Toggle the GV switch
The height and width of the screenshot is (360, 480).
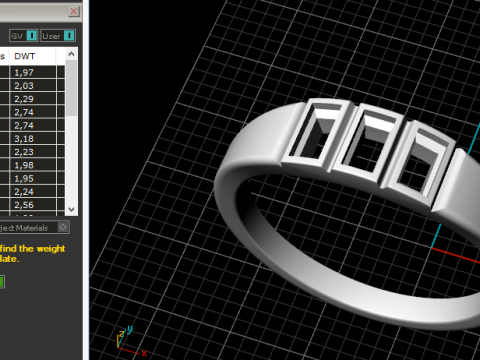(23, 36)
